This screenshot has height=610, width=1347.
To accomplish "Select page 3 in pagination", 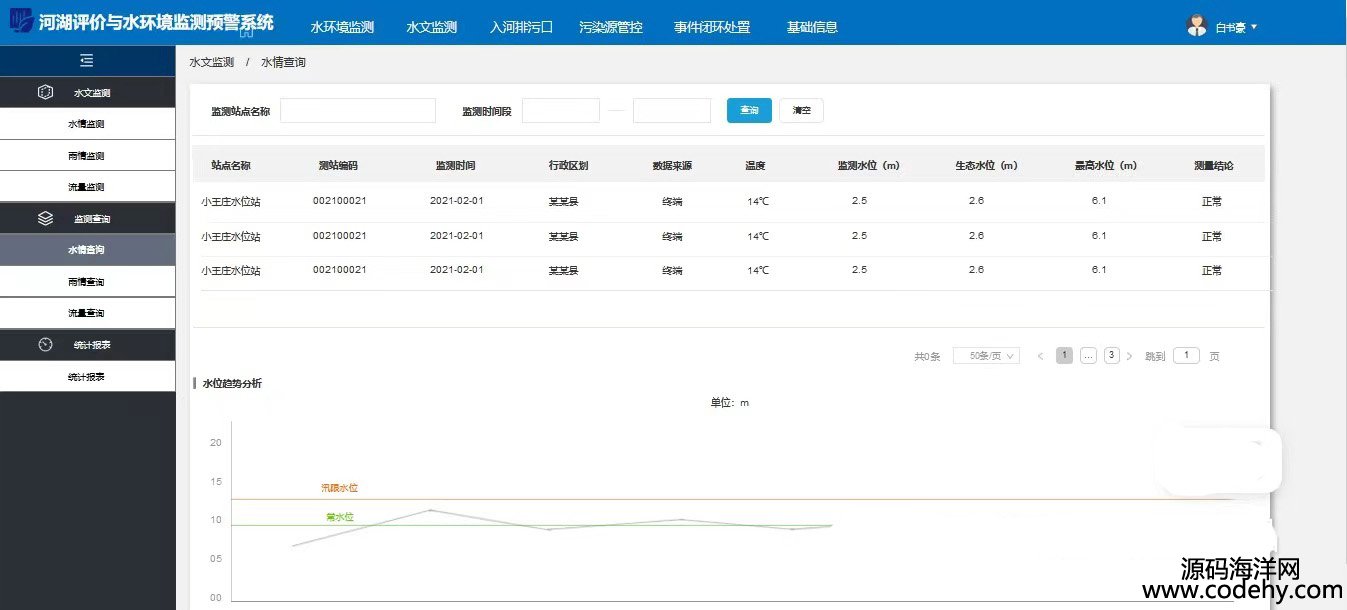I will 1112,356.
